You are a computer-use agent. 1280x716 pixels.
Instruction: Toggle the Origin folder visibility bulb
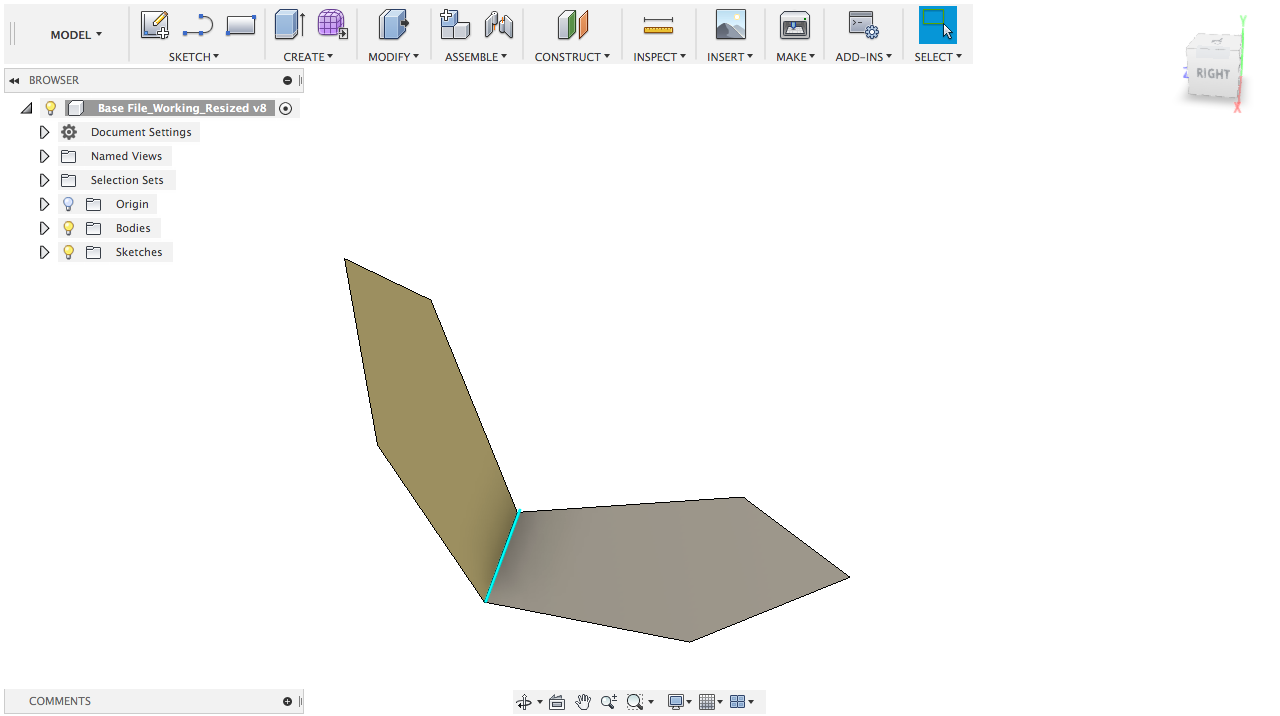tap(69, 204)
